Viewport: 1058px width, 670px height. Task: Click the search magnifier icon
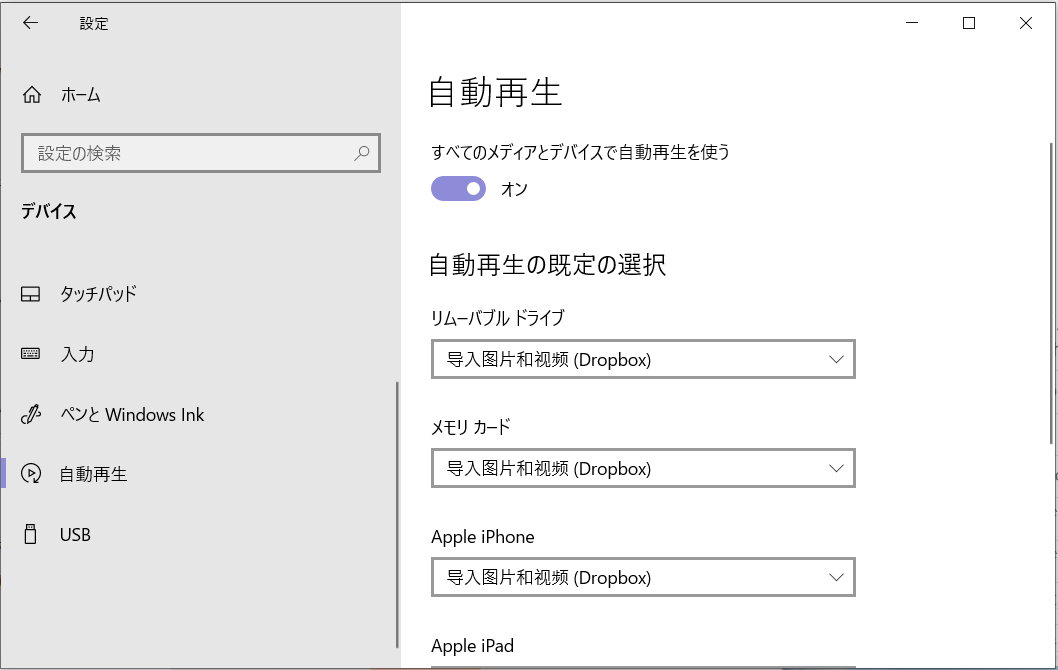point(362,154)
